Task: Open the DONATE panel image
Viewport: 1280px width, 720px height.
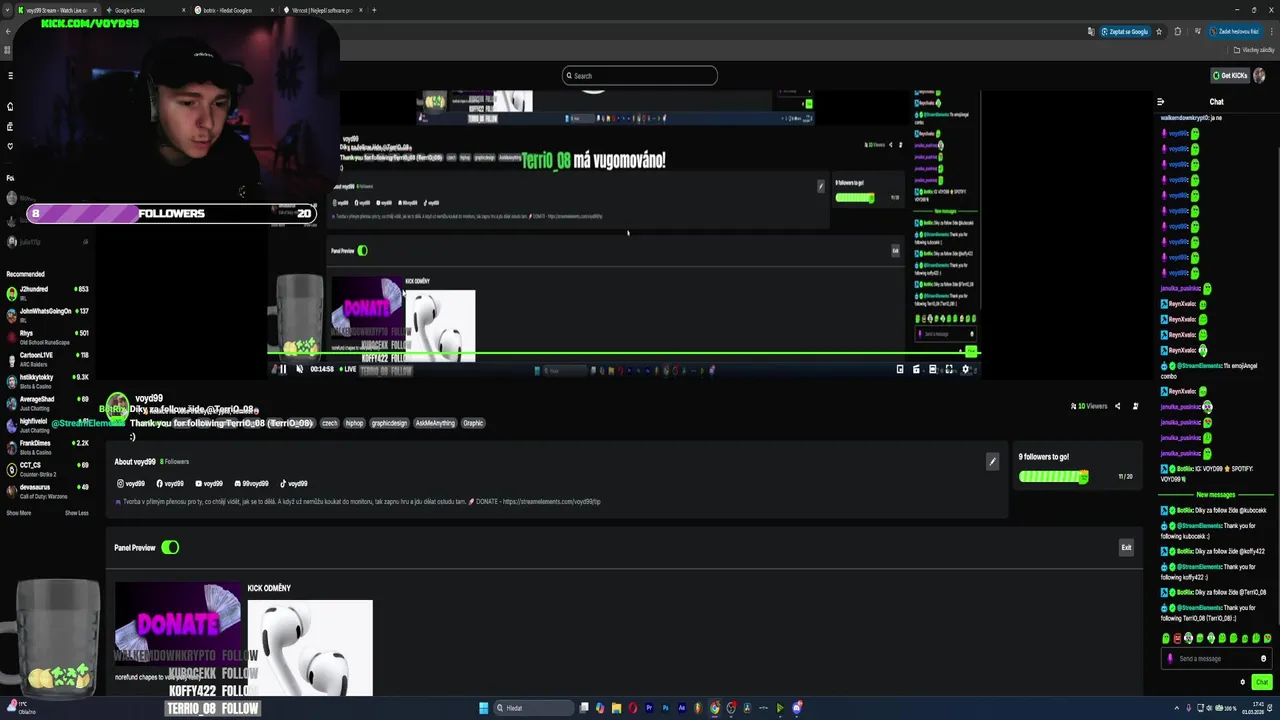Action: (x=179, y=624)
